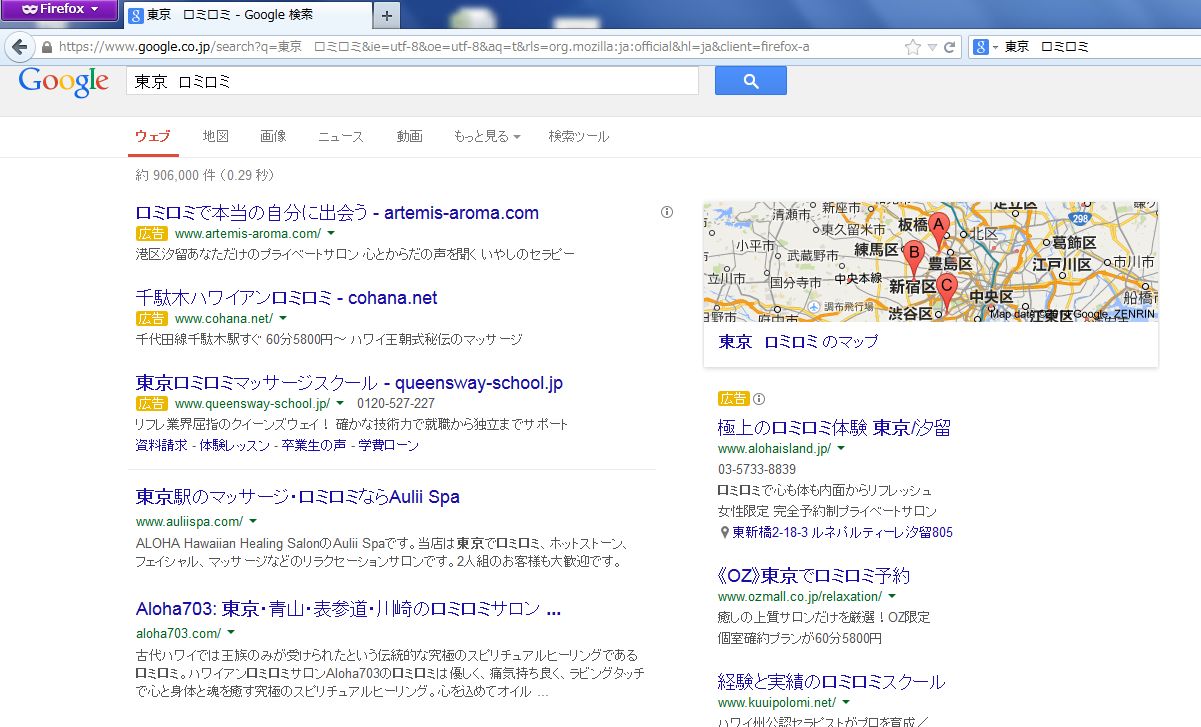Switch to the 動画 tab
Viewport: 1201px width, 727px height.
[x=409, y=136]
